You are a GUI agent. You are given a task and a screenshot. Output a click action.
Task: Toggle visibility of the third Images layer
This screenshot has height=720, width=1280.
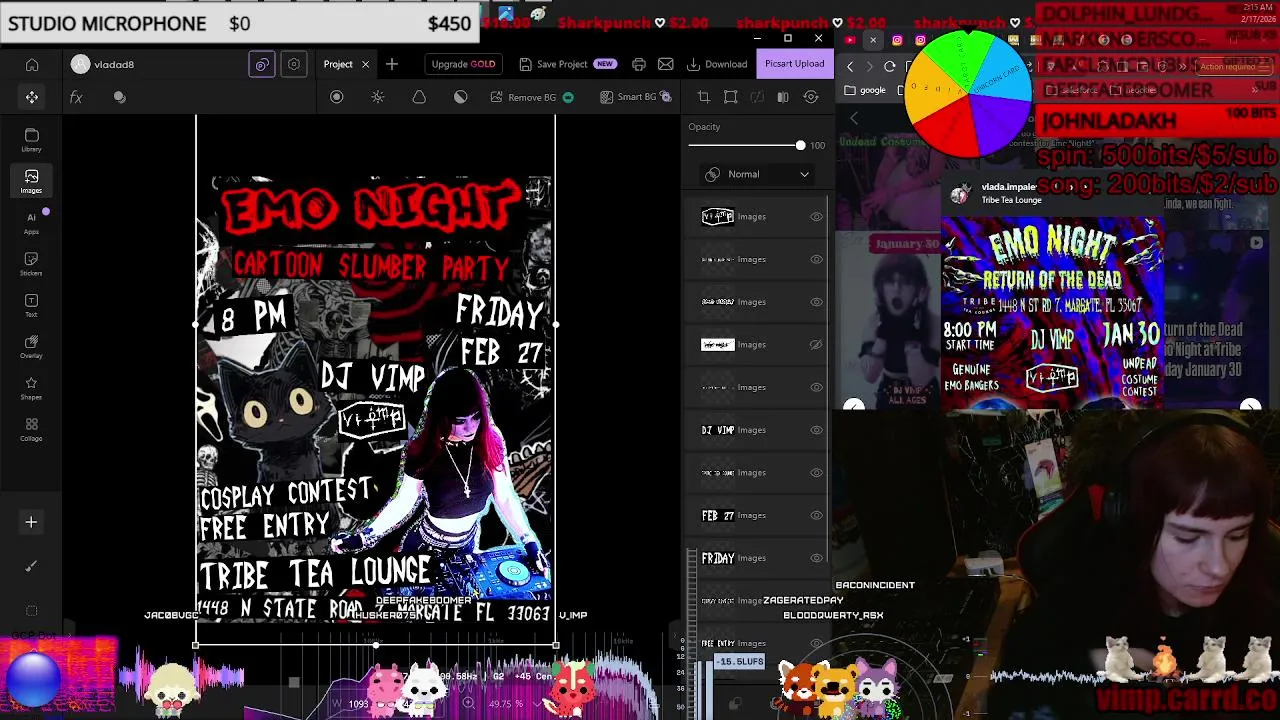[816, 302]
